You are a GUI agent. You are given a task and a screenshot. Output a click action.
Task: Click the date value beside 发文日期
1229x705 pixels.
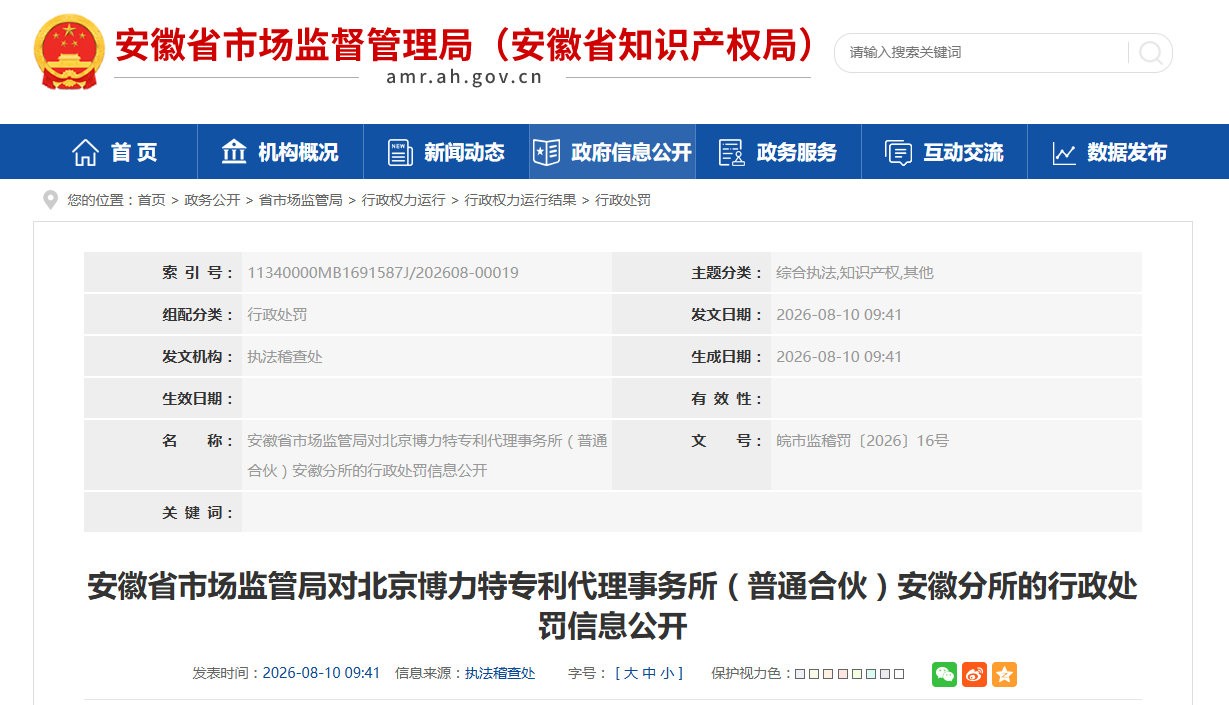point(839,314)
